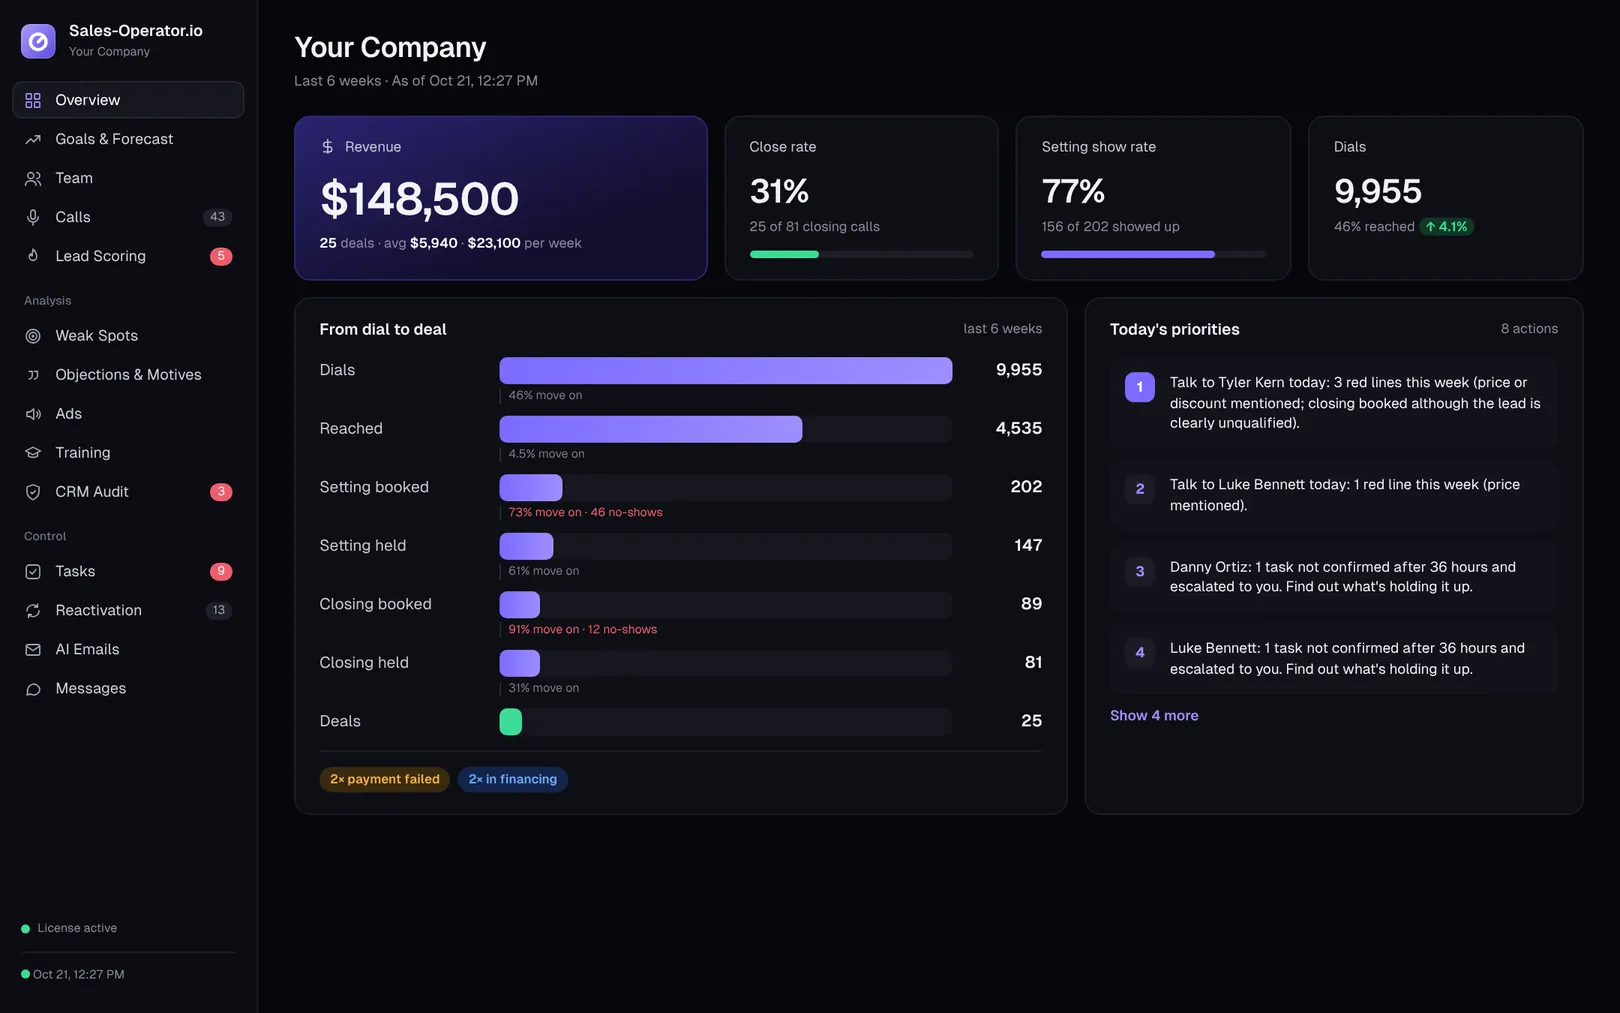1620x1013 pixels.
Task: Click the 2× payment failed tag
Action: click(x=385, y=779)
